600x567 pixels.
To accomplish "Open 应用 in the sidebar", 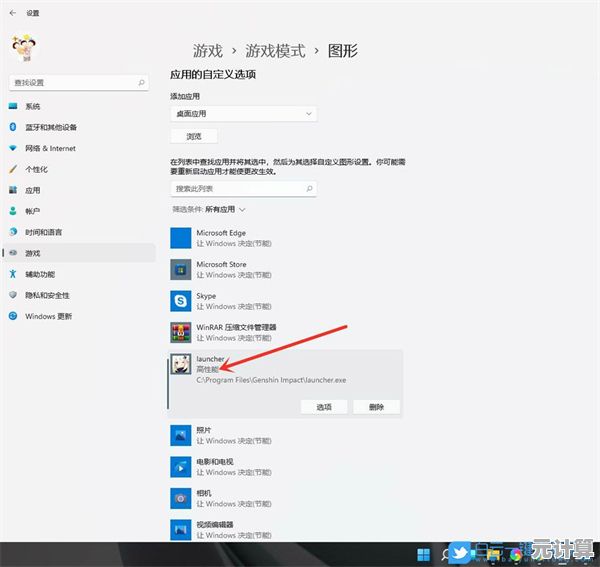I will point(79,190).
